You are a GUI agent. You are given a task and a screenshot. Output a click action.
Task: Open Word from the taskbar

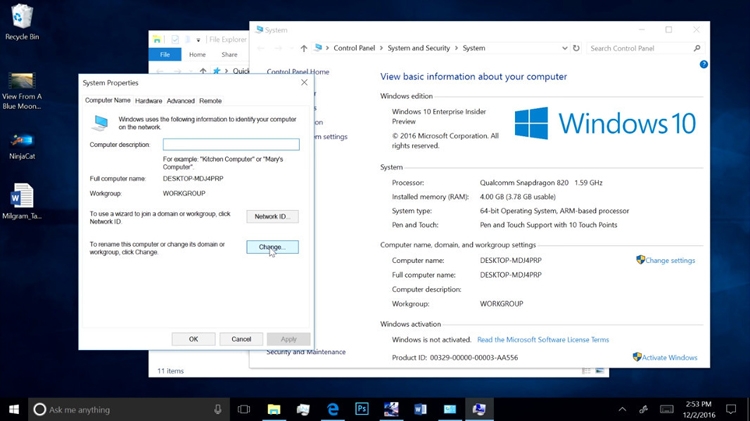(420, 409)
